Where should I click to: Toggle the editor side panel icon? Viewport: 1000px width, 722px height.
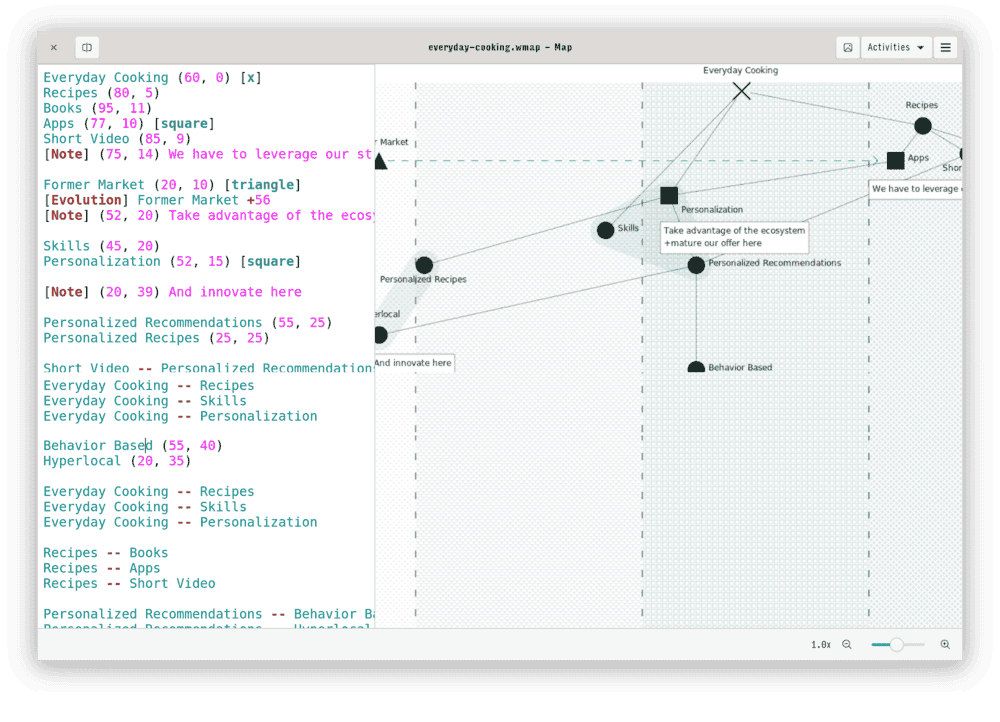87,47
